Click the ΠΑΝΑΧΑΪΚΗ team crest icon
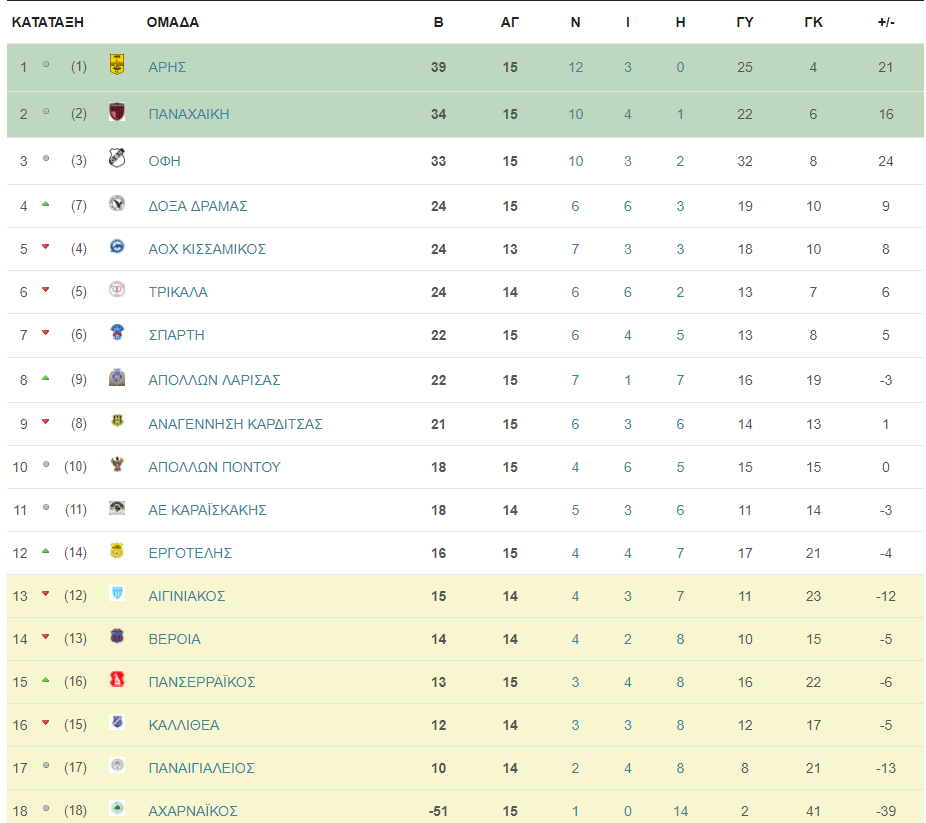Screen dimensions: 926x823 [117, 111]
